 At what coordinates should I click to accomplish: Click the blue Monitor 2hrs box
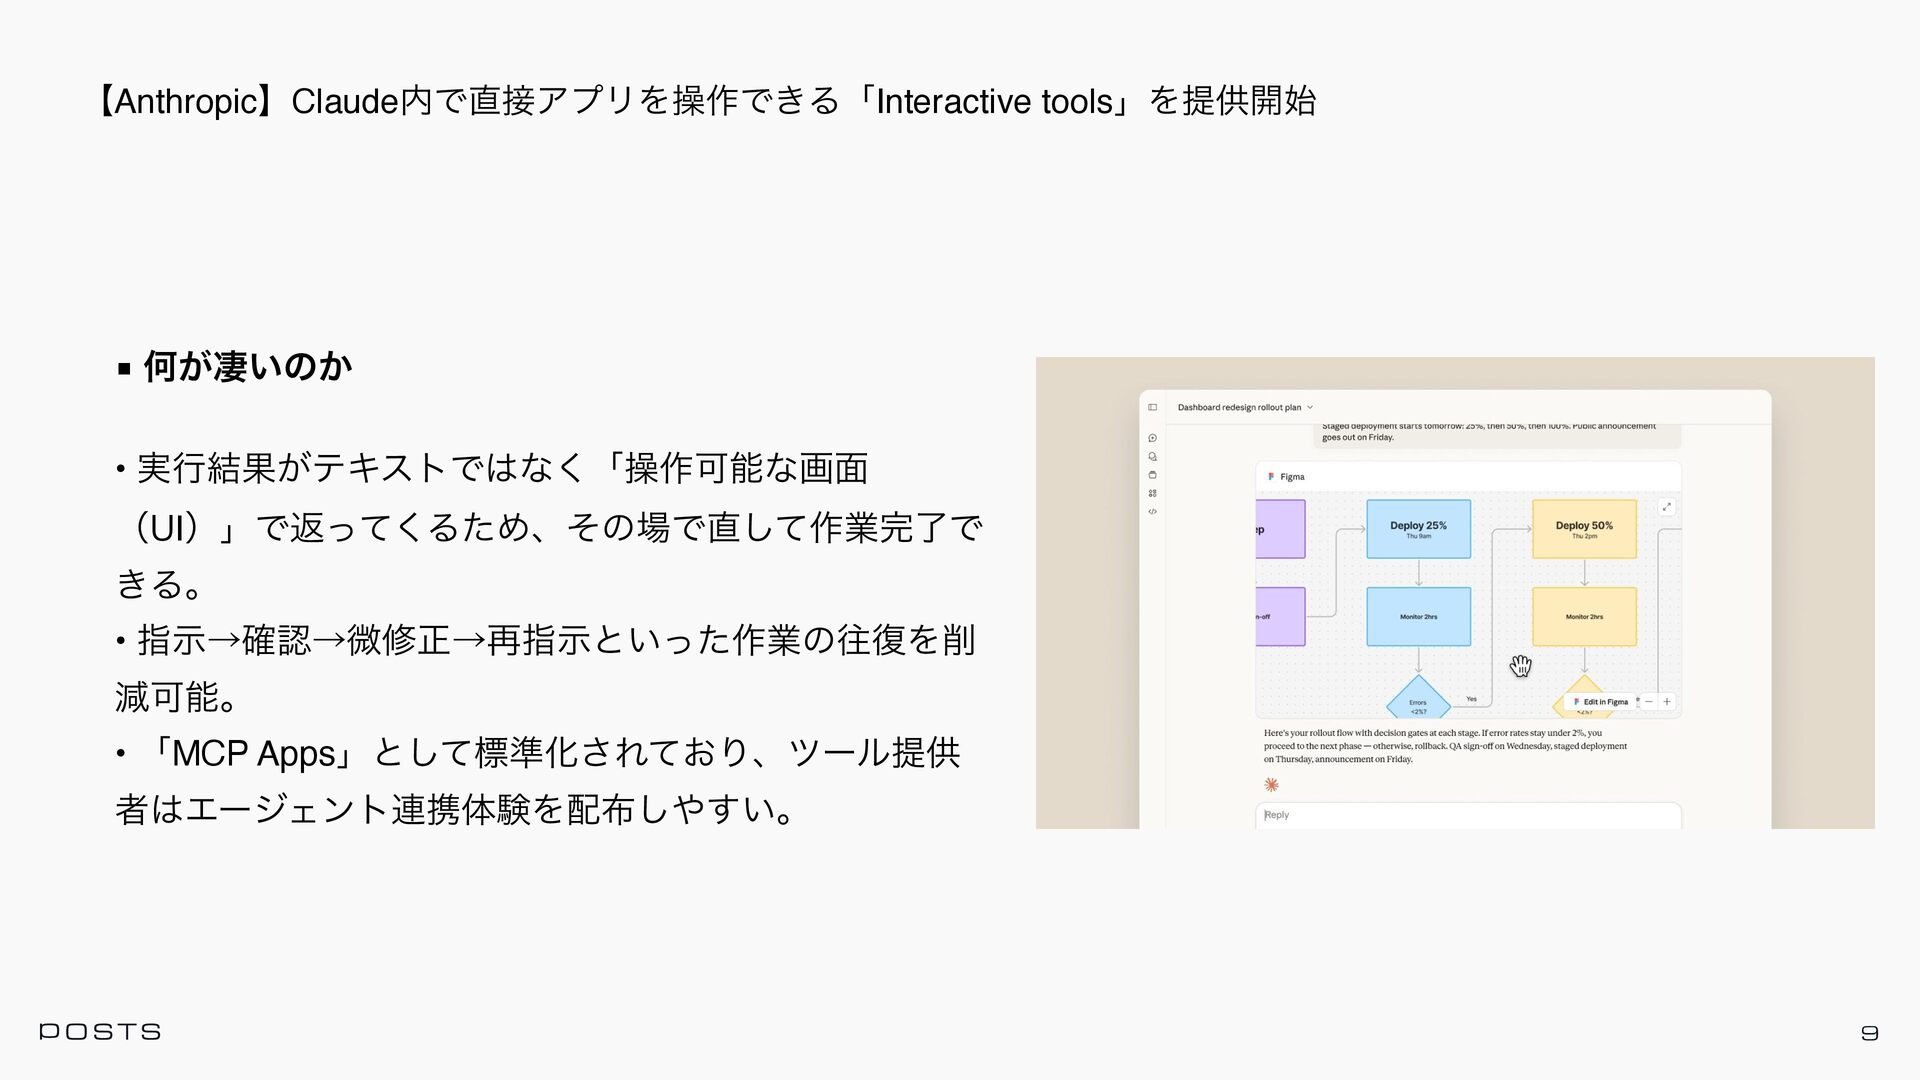(1418, 616)
